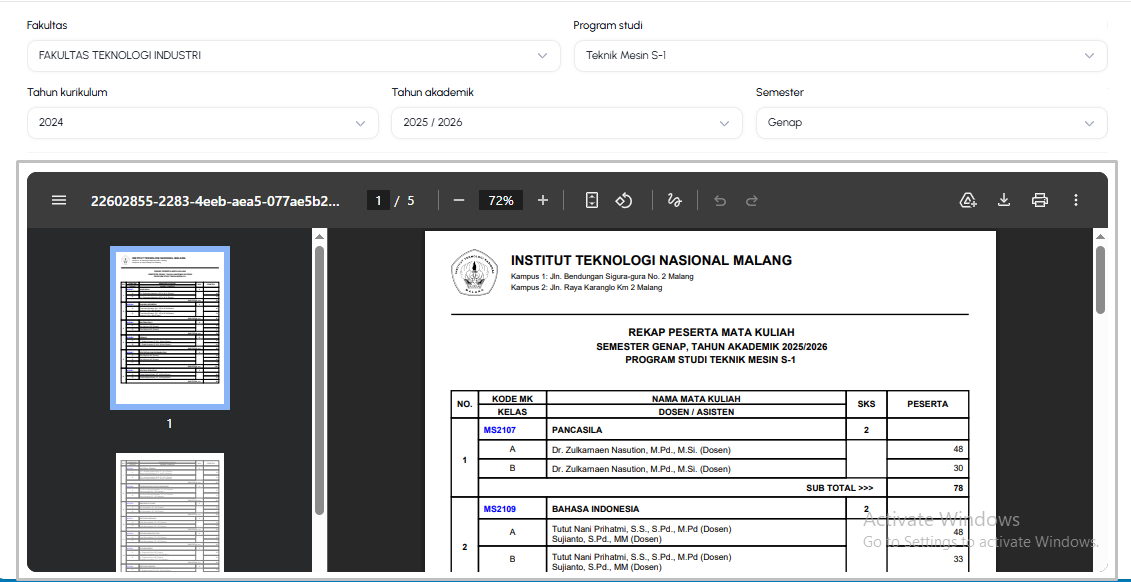Click the page number input field

pos(378,200)
